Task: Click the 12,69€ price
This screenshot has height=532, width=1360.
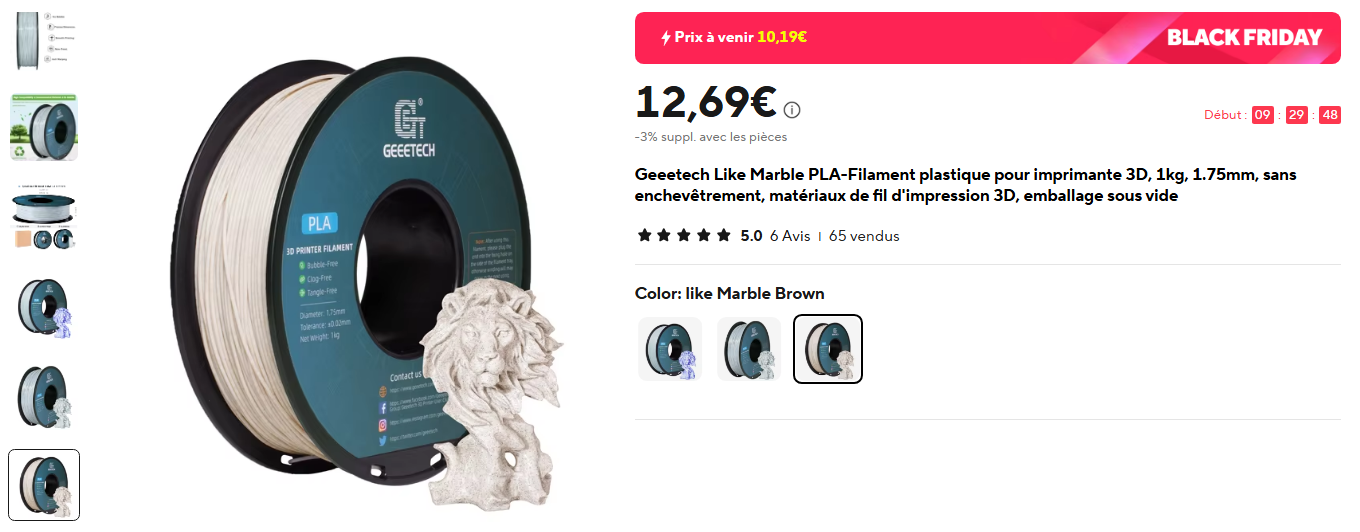Action: [706, 102]
